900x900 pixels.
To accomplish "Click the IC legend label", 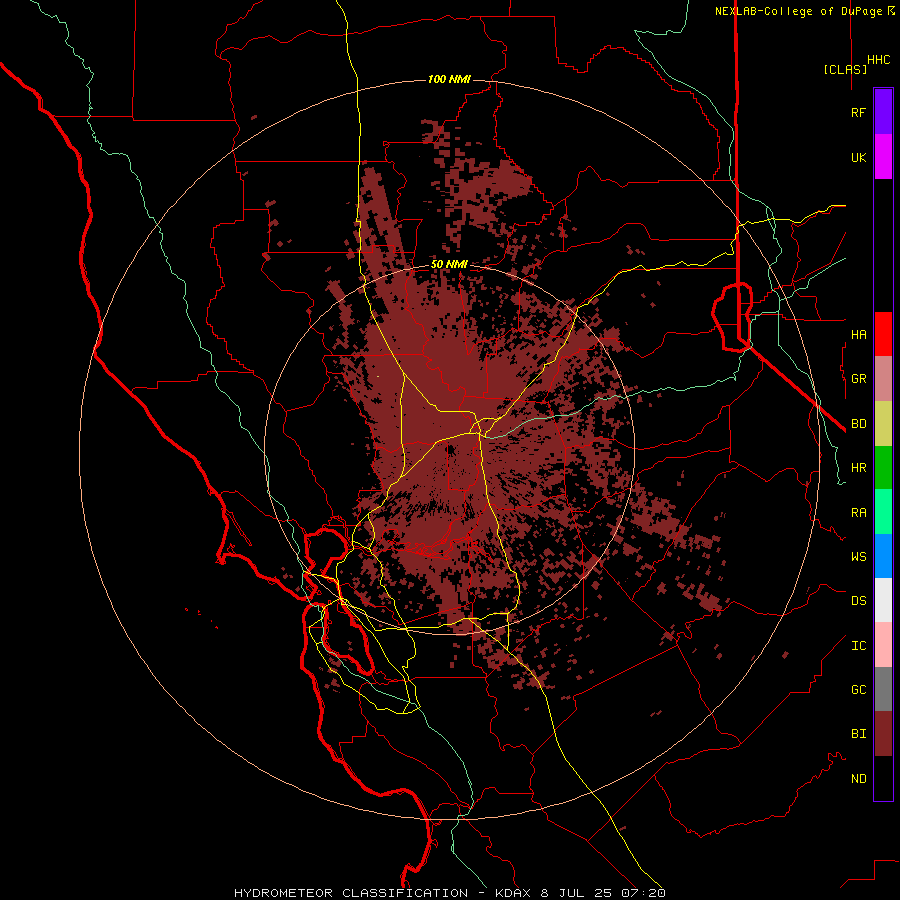I will tap(858, 645).
